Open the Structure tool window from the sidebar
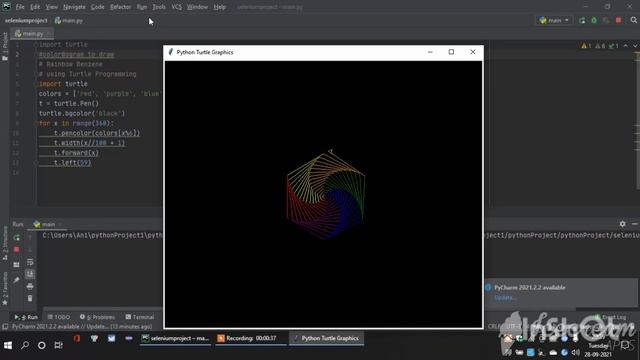Screen dimensions: 640x360 (x=5, y=243)
